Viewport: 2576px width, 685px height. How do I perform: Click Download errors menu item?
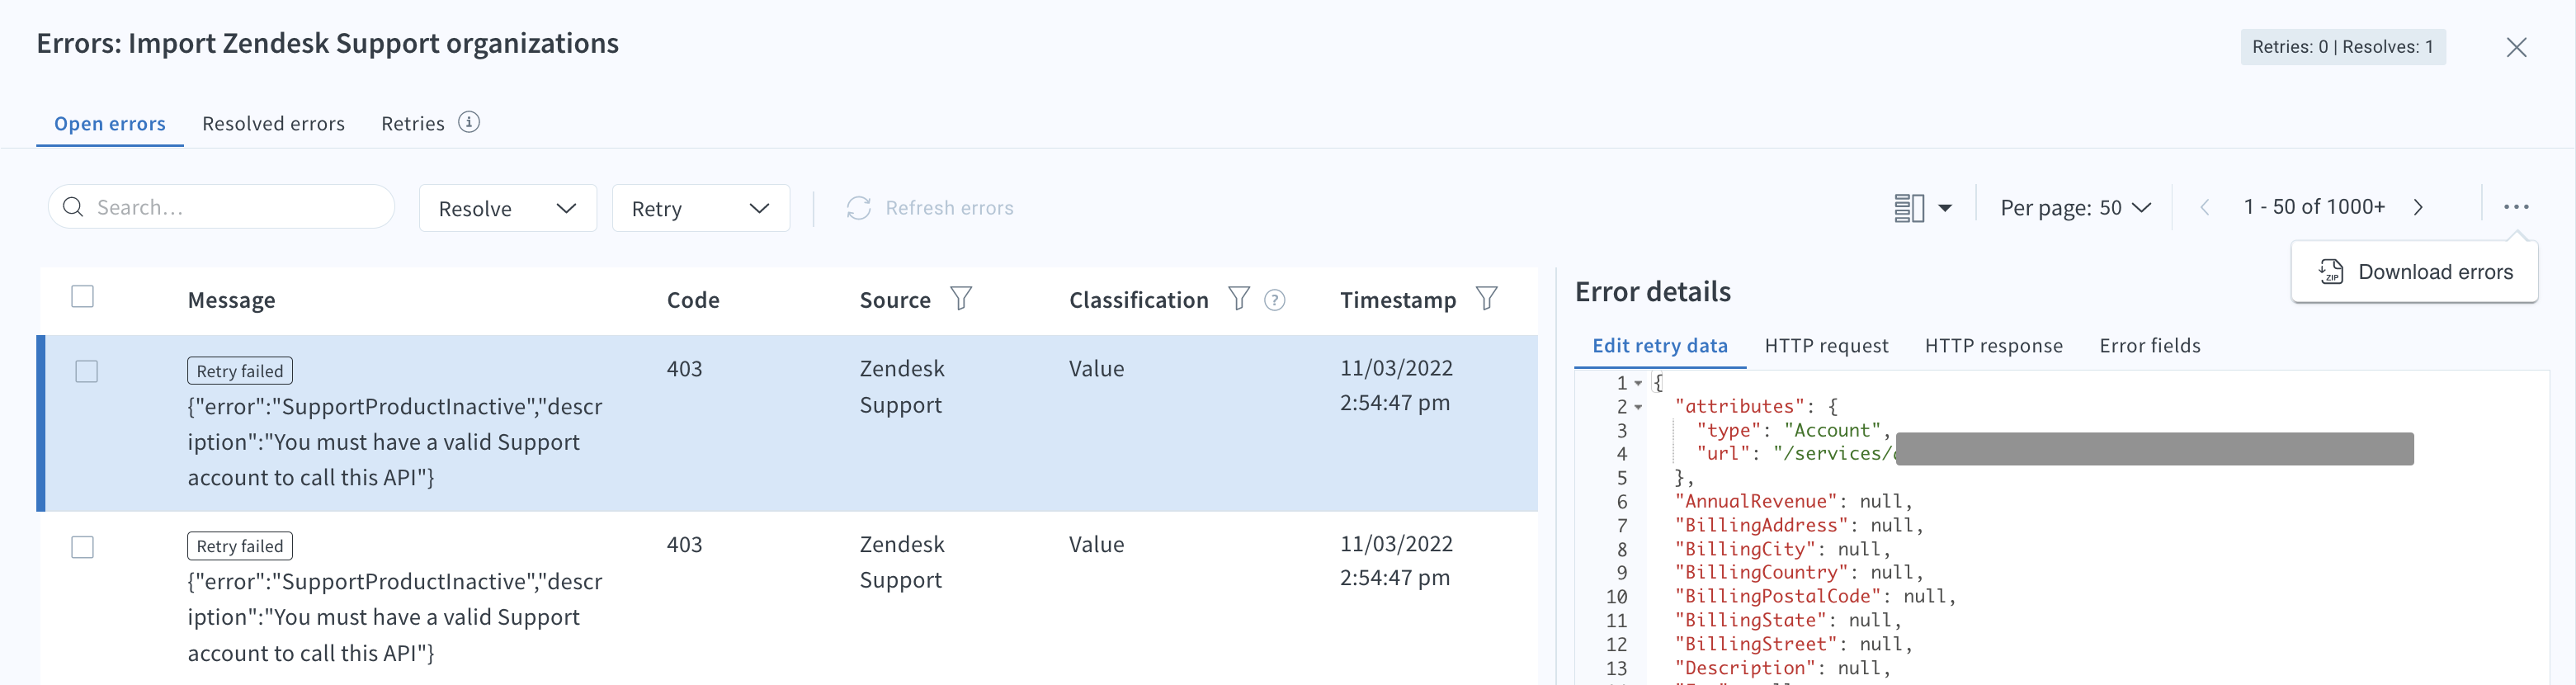[x=2414, y=272]
